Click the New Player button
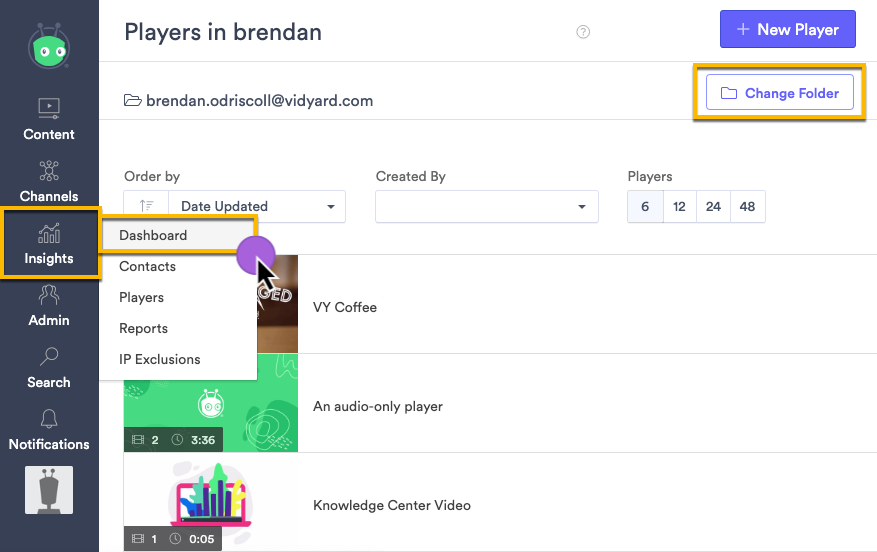 [788, 29]
